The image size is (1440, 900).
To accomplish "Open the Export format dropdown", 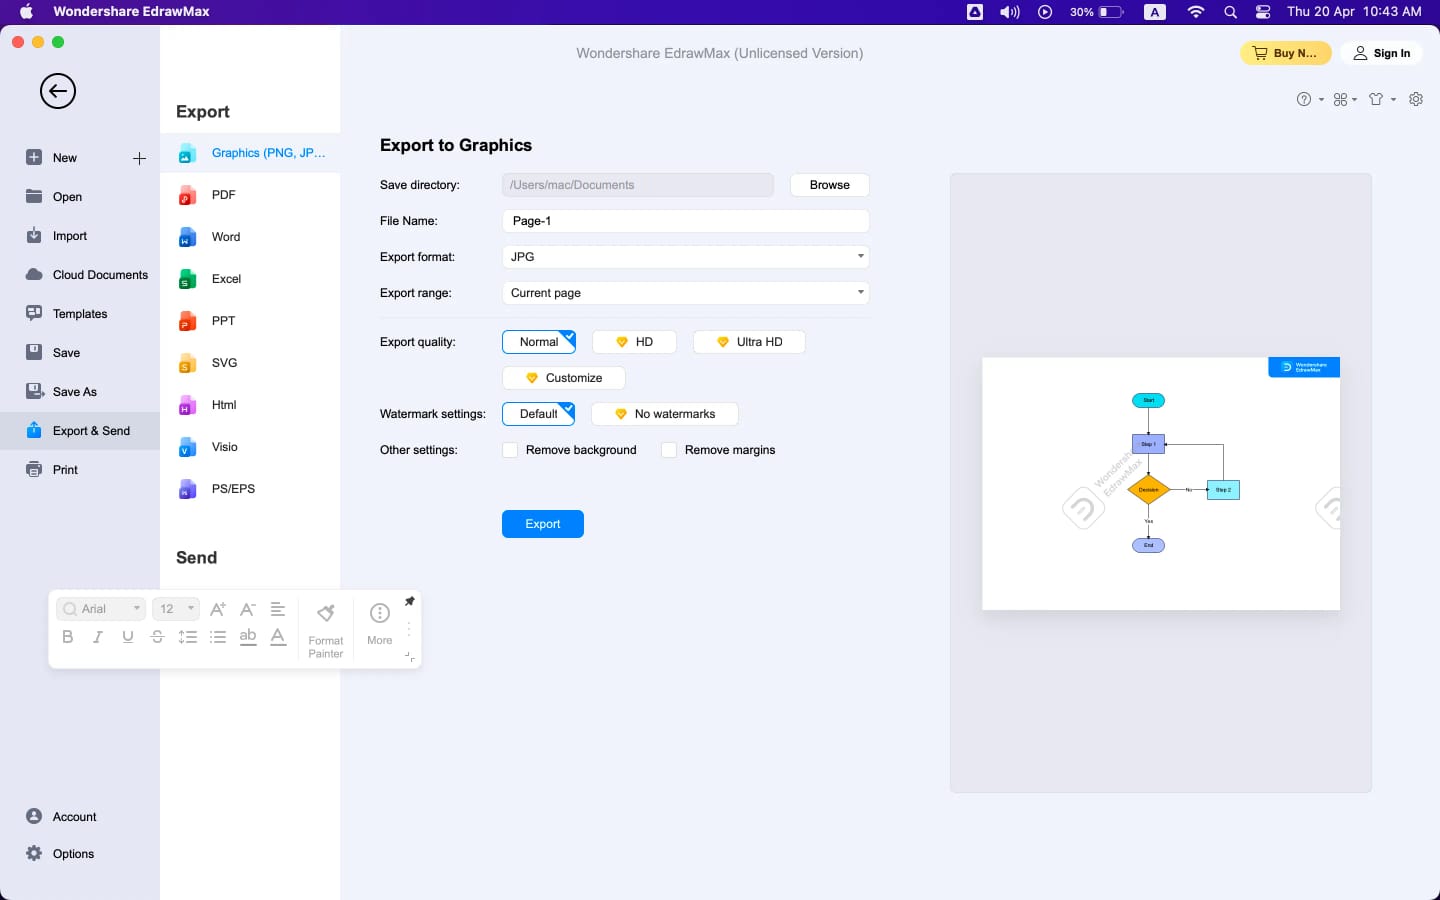I will coord(685,257).
